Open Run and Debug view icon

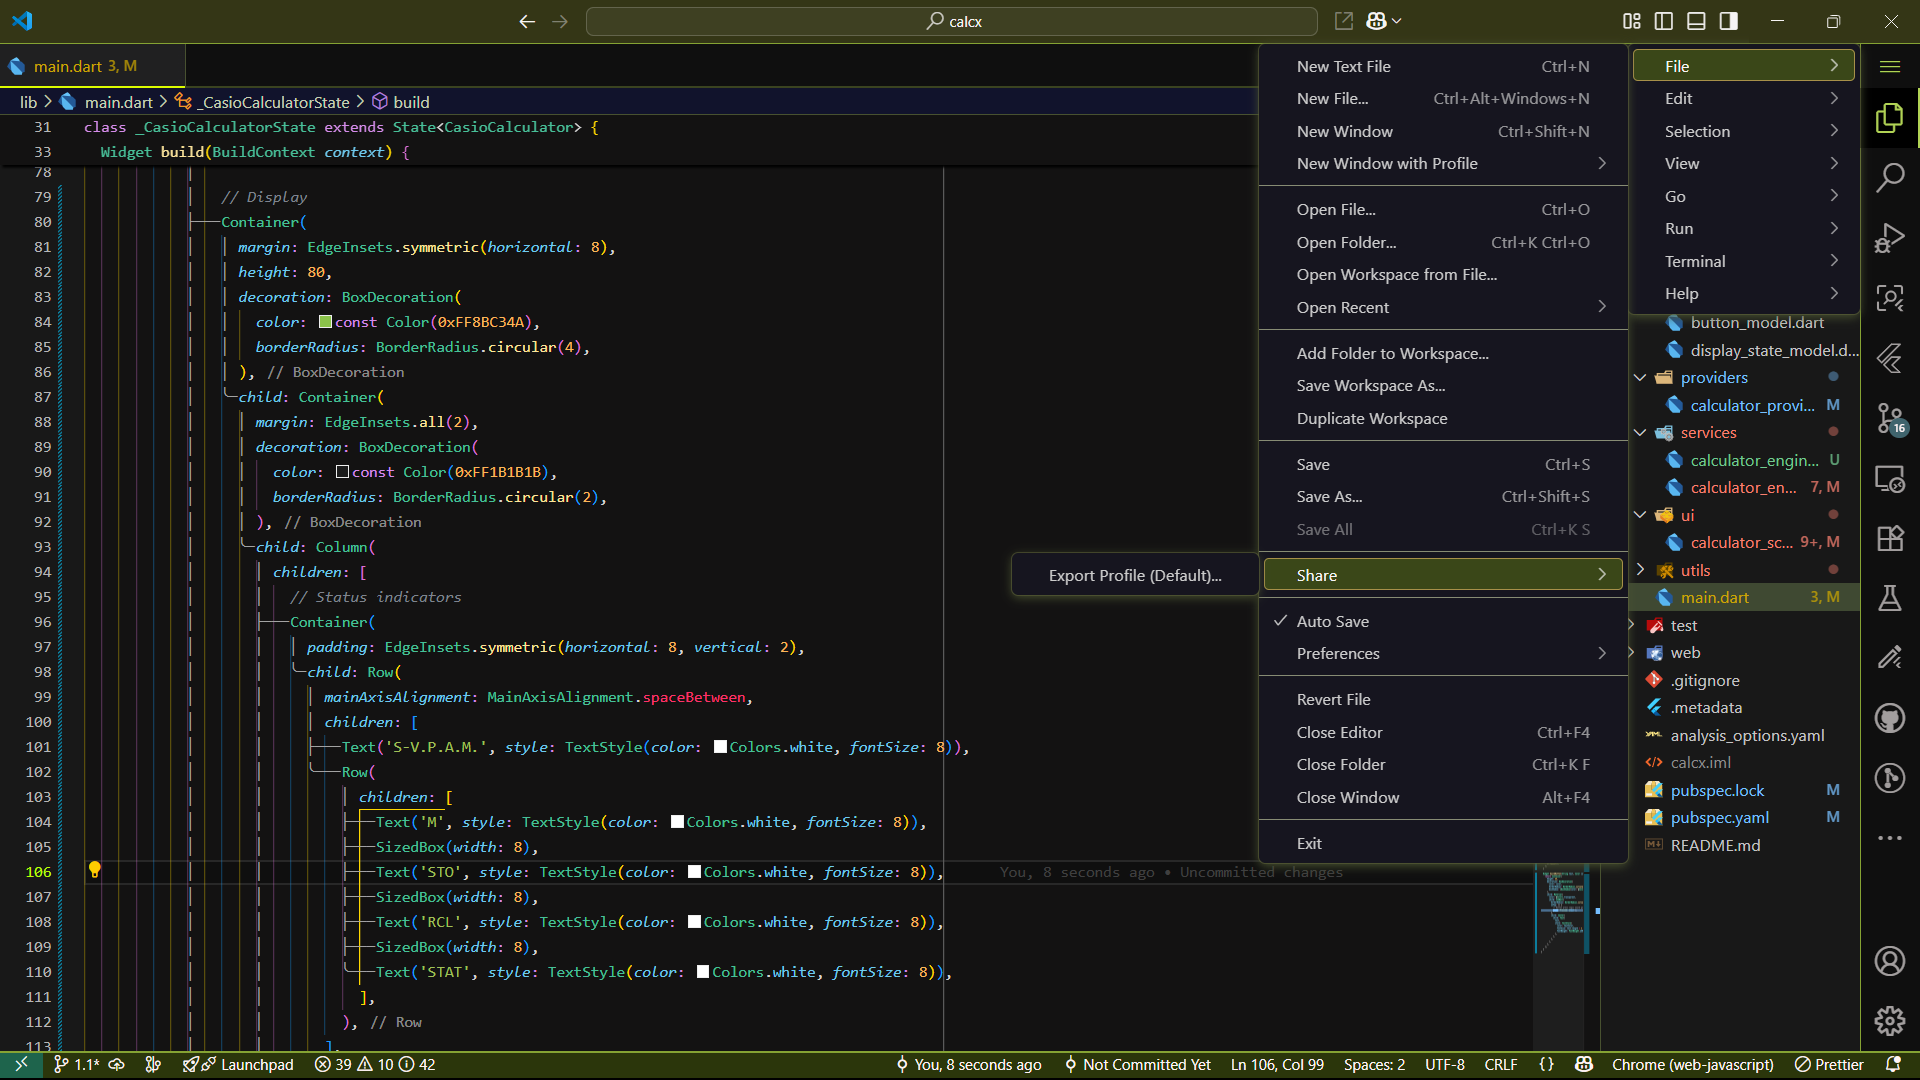1889,238
